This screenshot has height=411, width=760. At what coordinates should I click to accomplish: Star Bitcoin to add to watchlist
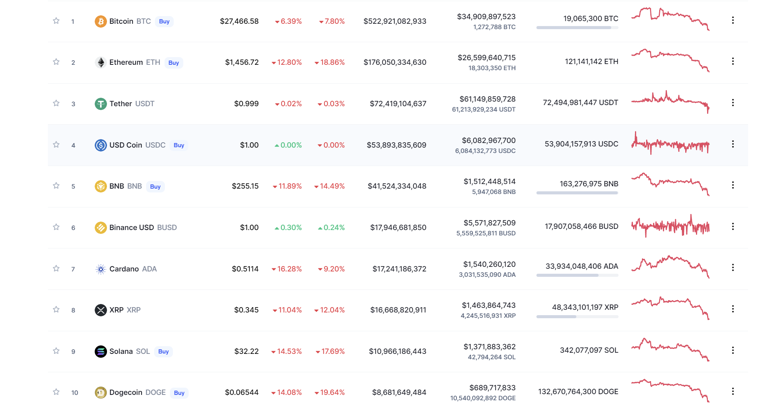pyautogui.click(x=56, y=21)
